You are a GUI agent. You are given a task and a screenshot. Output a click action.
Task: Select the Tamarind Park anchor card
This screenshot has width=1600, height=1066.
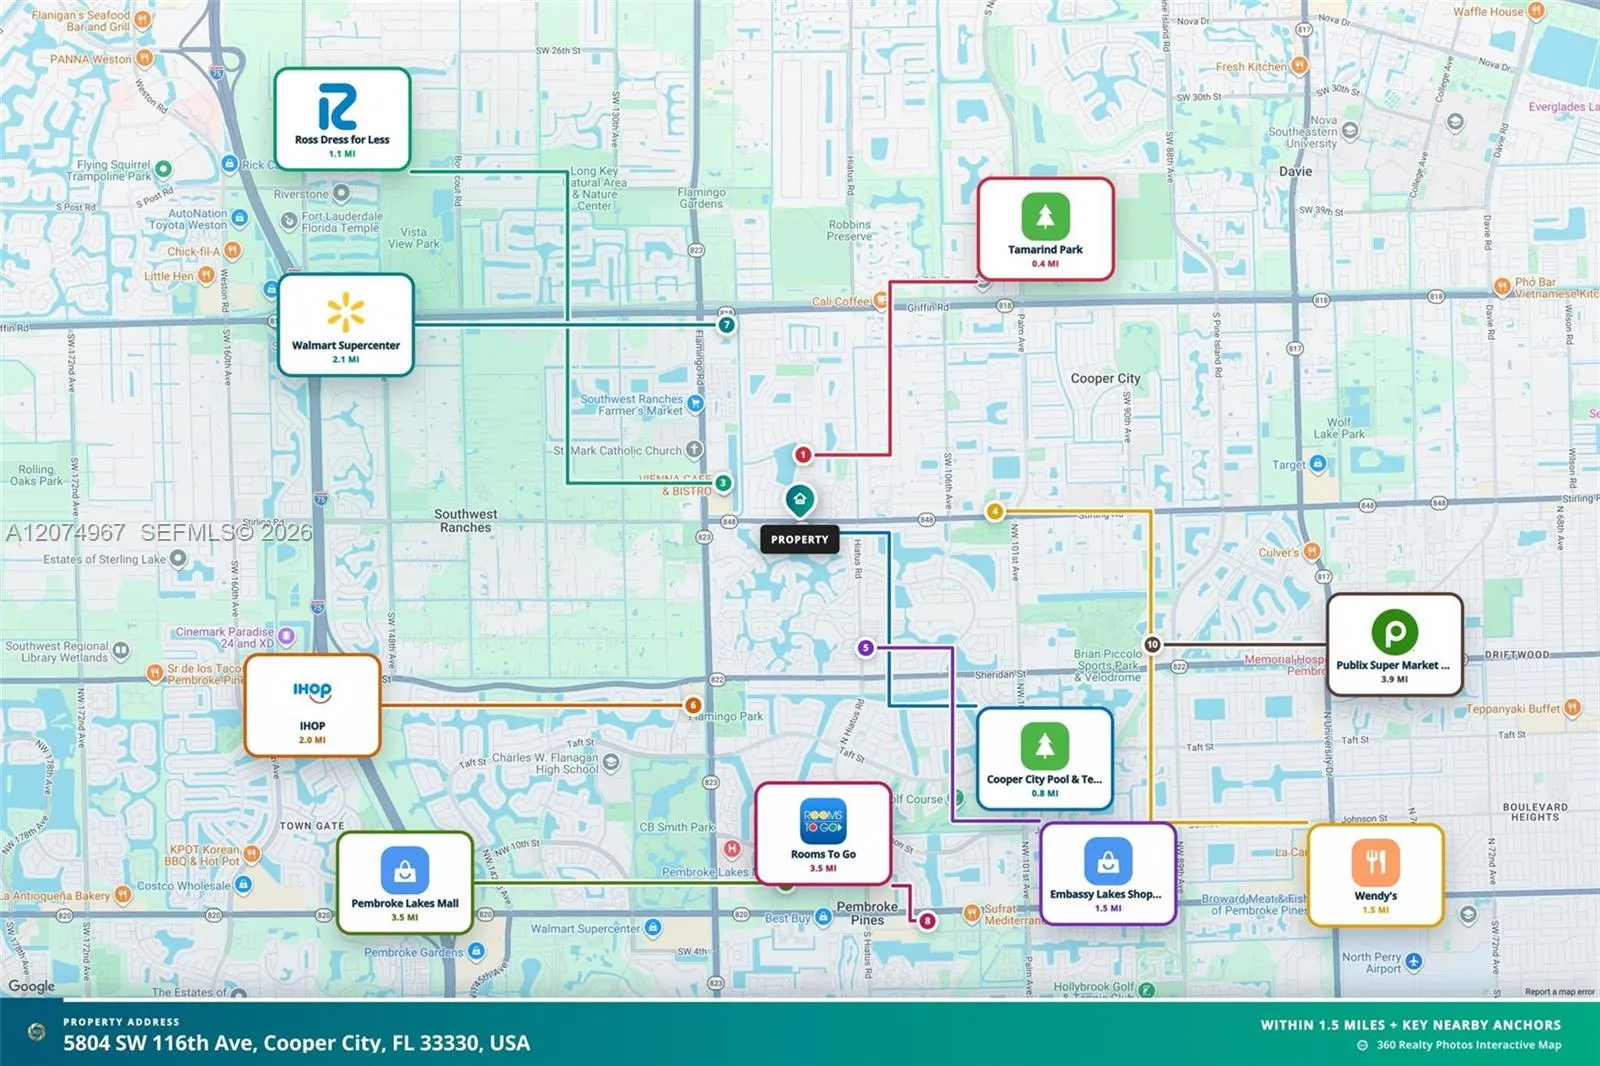[x=1045, y=229]
